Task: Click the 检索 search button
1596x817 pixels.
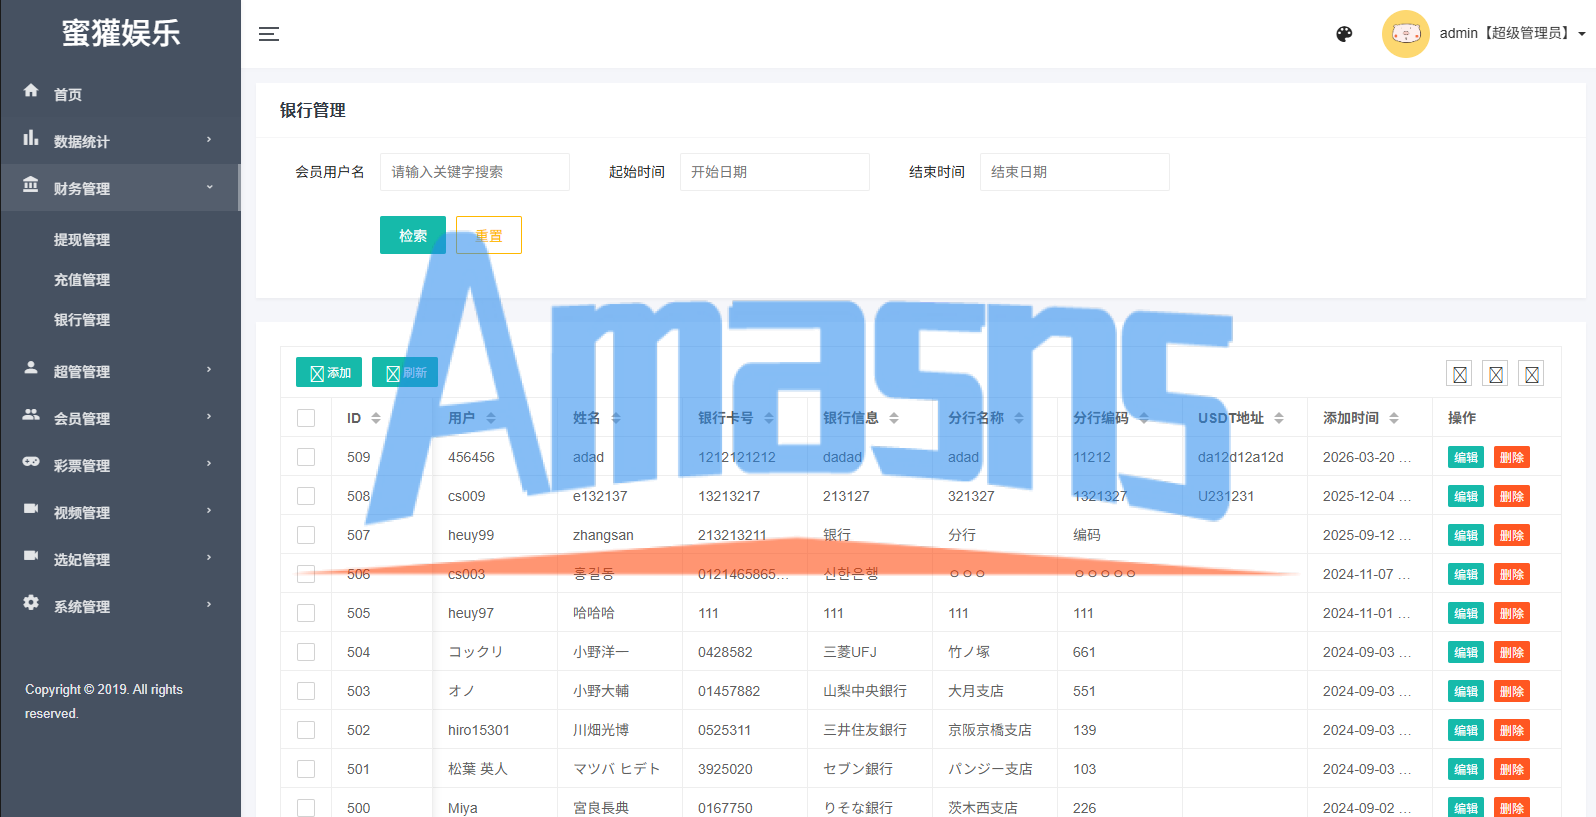Action: [413, 235]
